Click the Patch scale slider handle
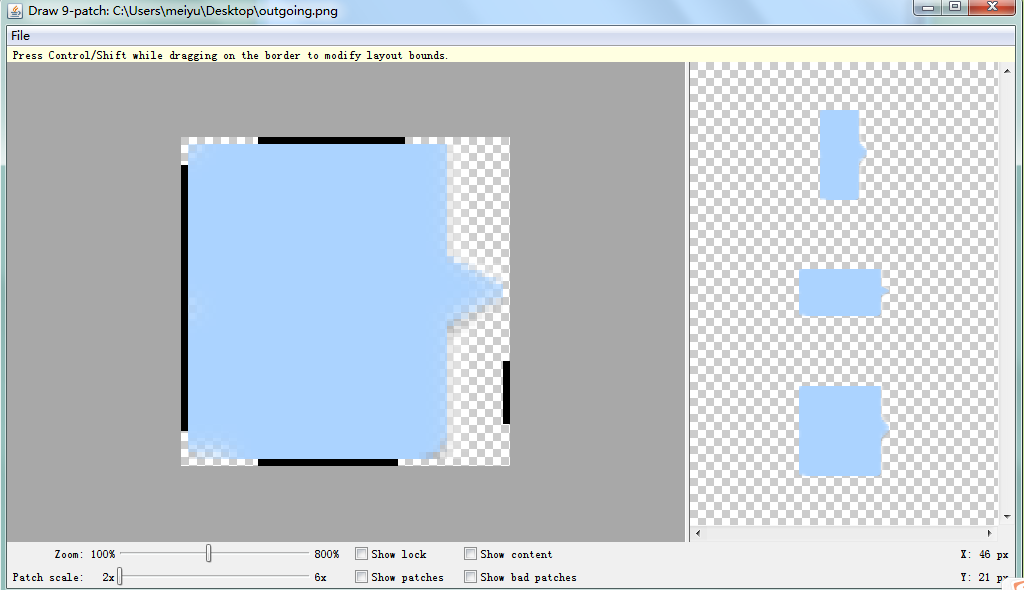This screenshot has width=1024, height=590. pos(120,576)
